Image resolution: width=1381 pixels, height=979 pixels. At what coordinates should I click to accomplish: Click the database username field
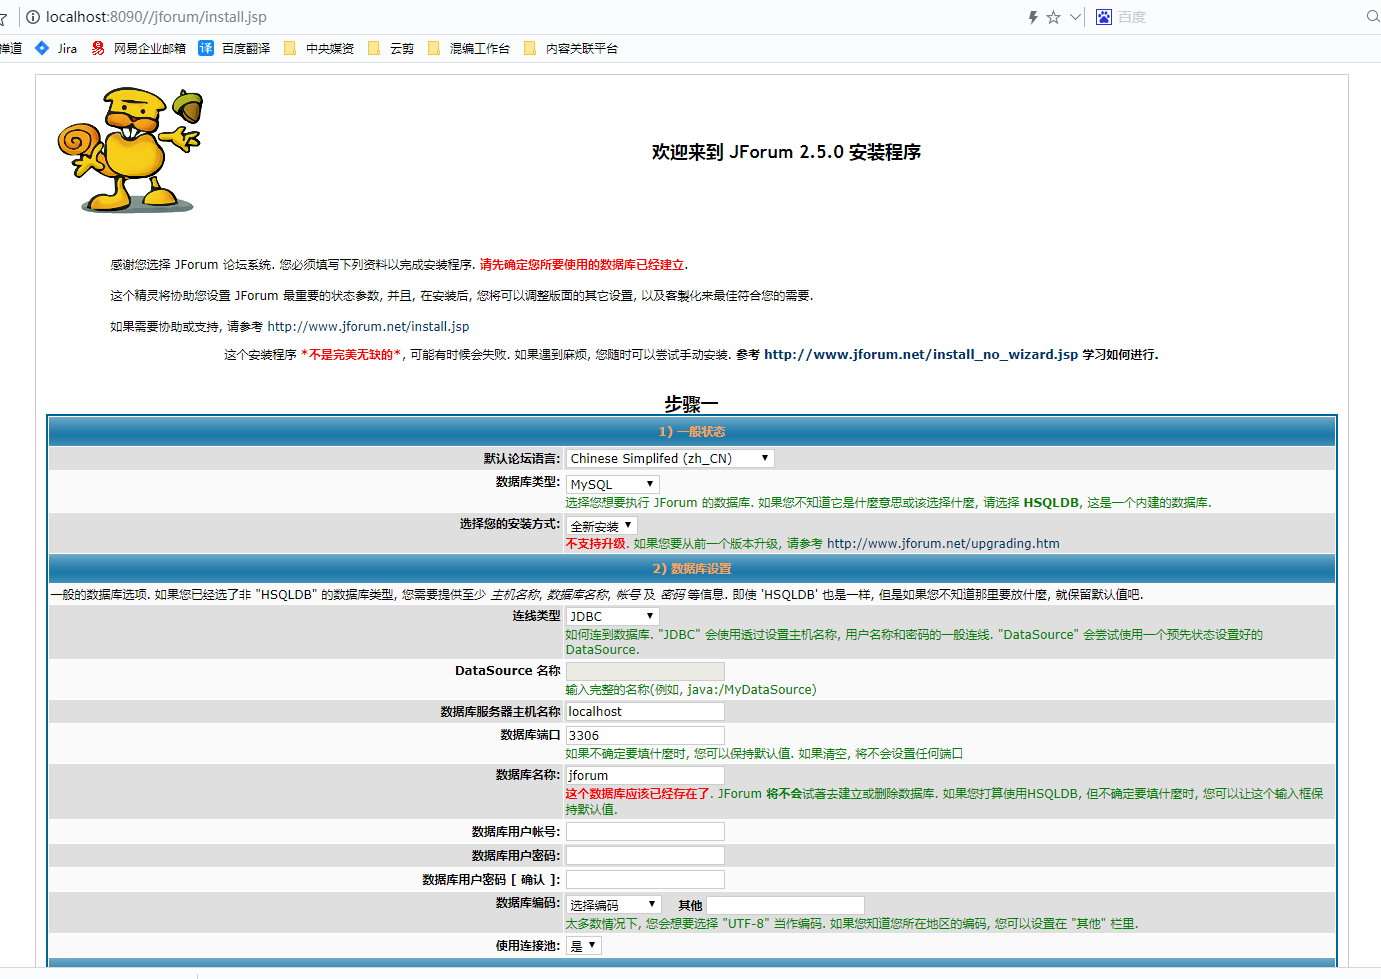pos(645,831)
